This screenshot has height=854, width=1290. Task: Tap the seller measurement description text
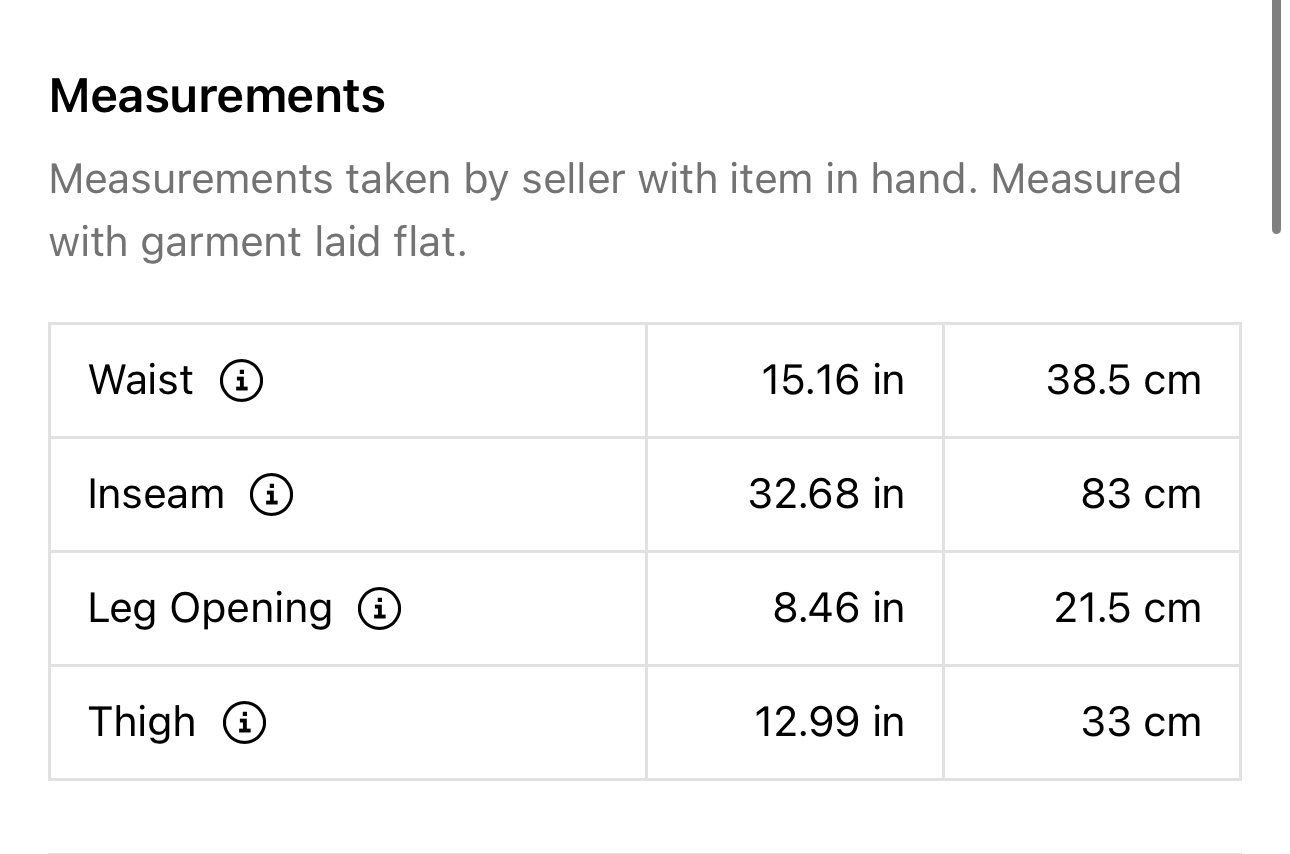click(615, 211)
